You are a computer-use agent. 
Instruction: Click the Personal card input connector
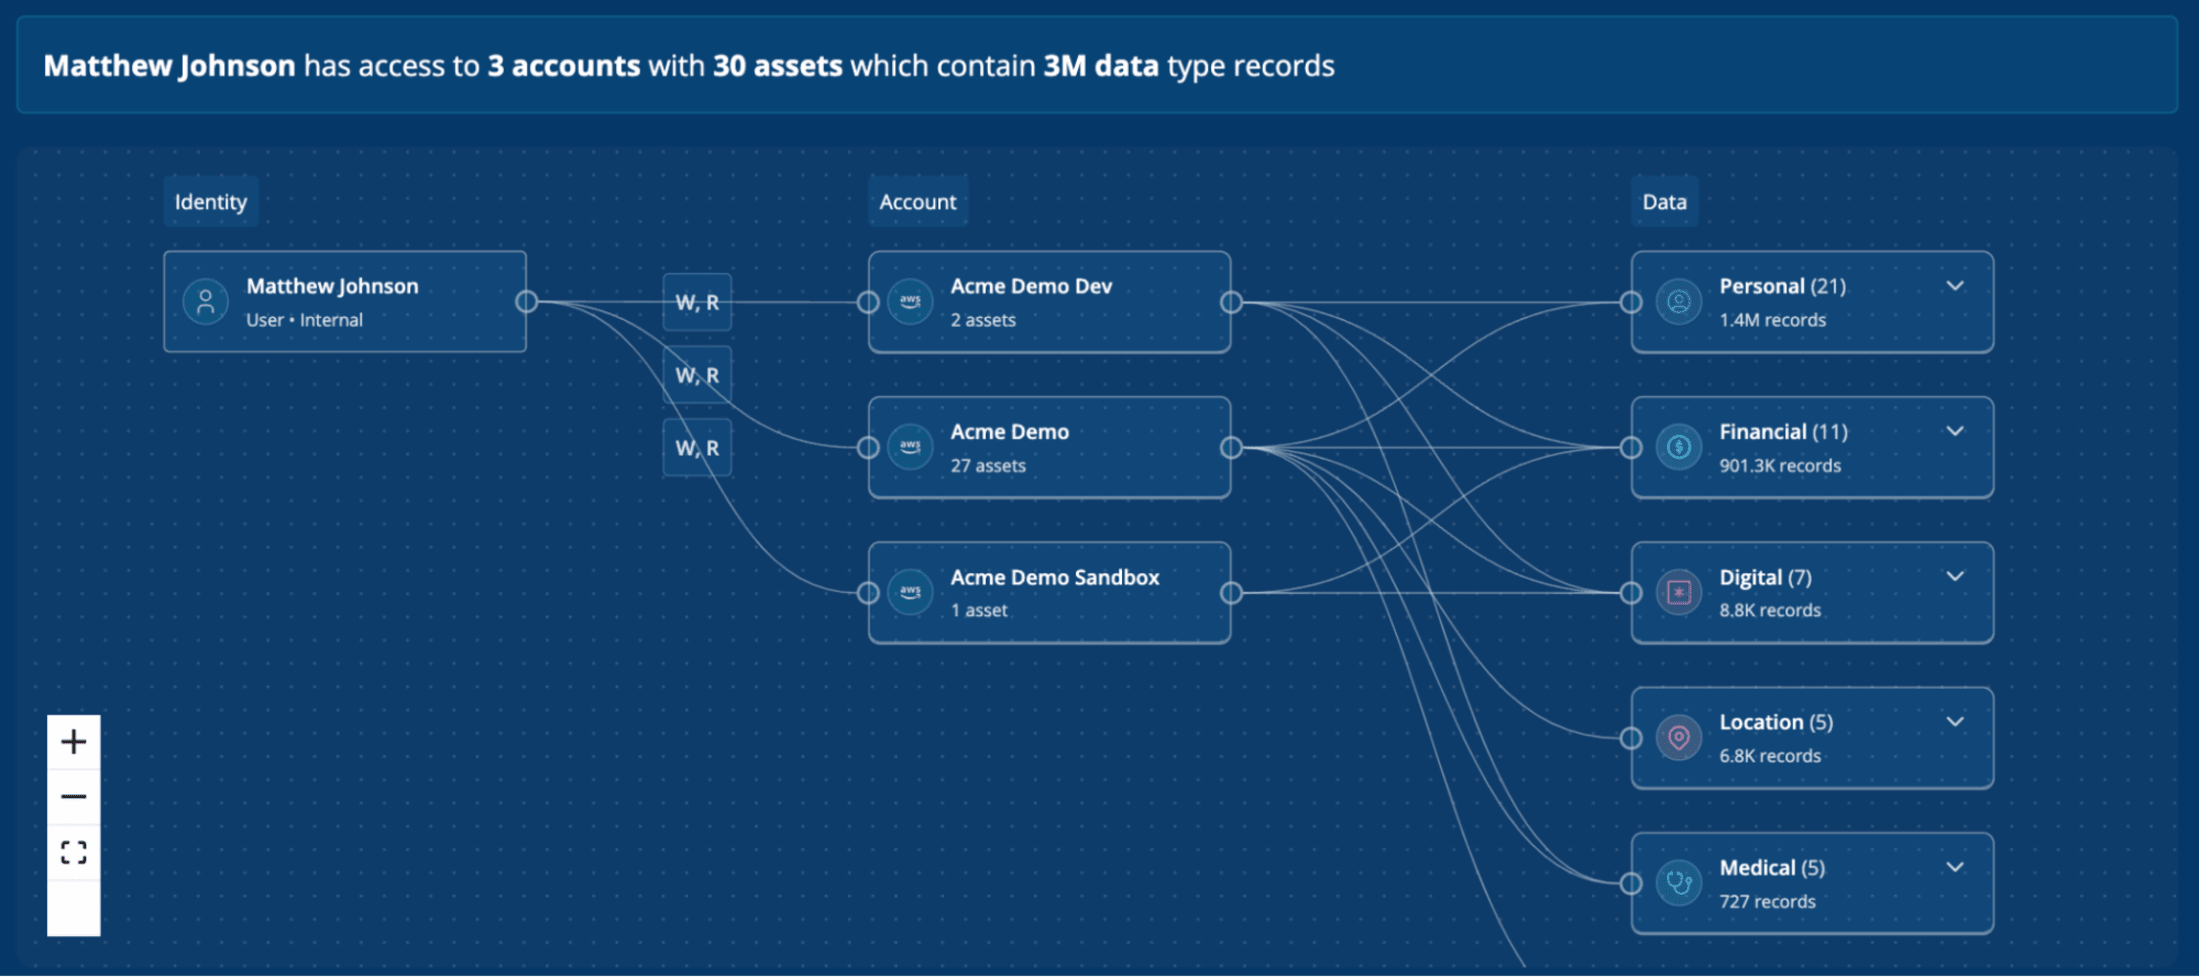[1631, 302]
